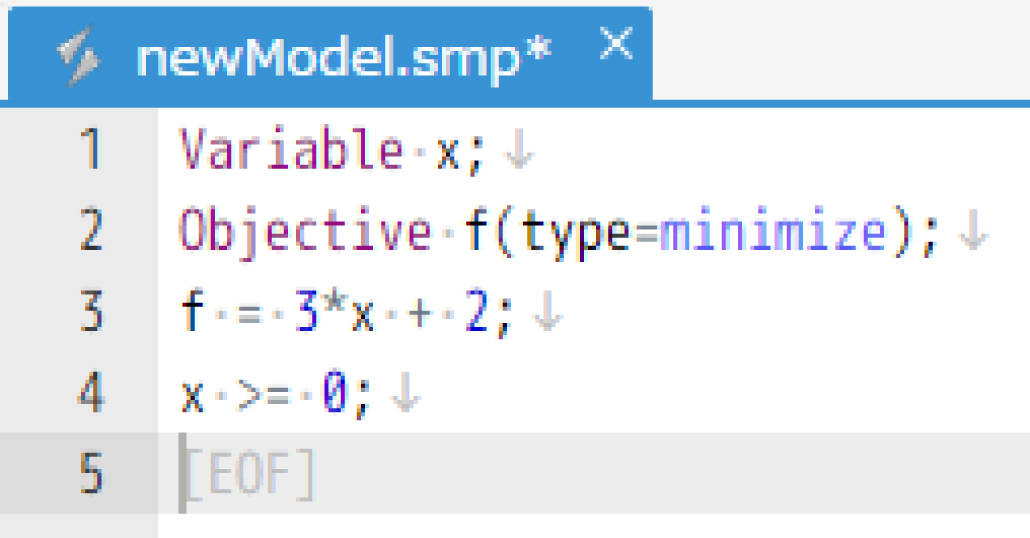Place cursor on the Variable keyword

click(291, 149)
